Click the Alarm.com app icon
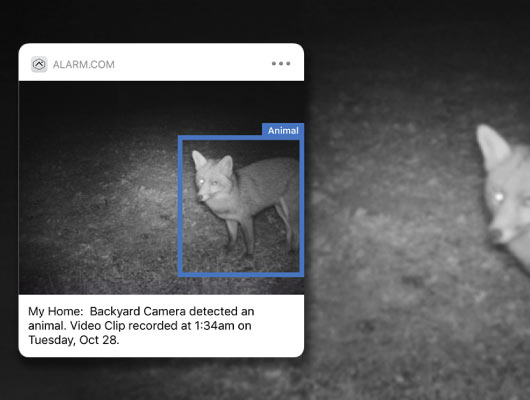530x400 pixels. pyautogui.click(x=39, y=64)
